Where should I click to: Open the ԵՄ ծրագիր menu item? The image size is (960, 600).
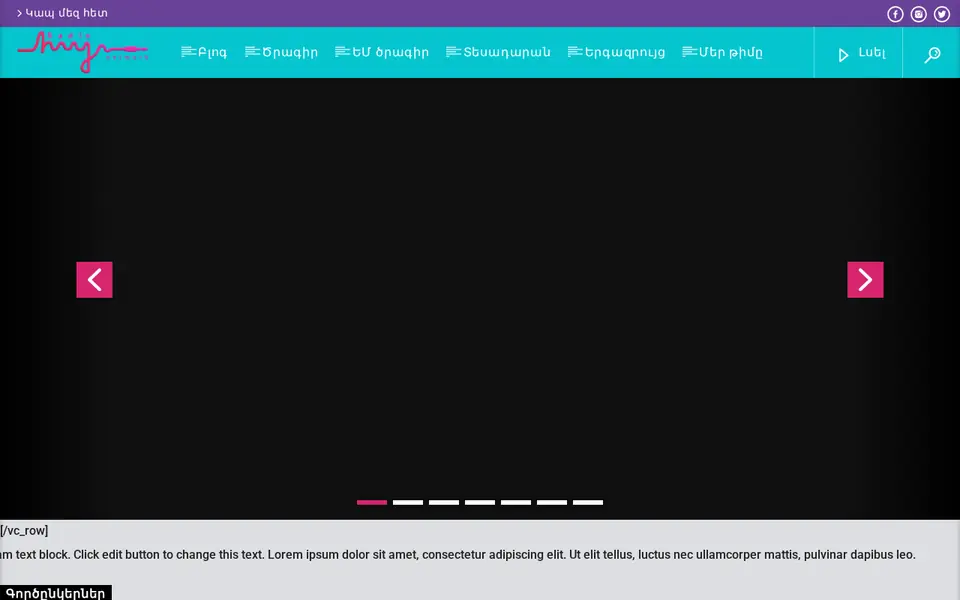382,52
